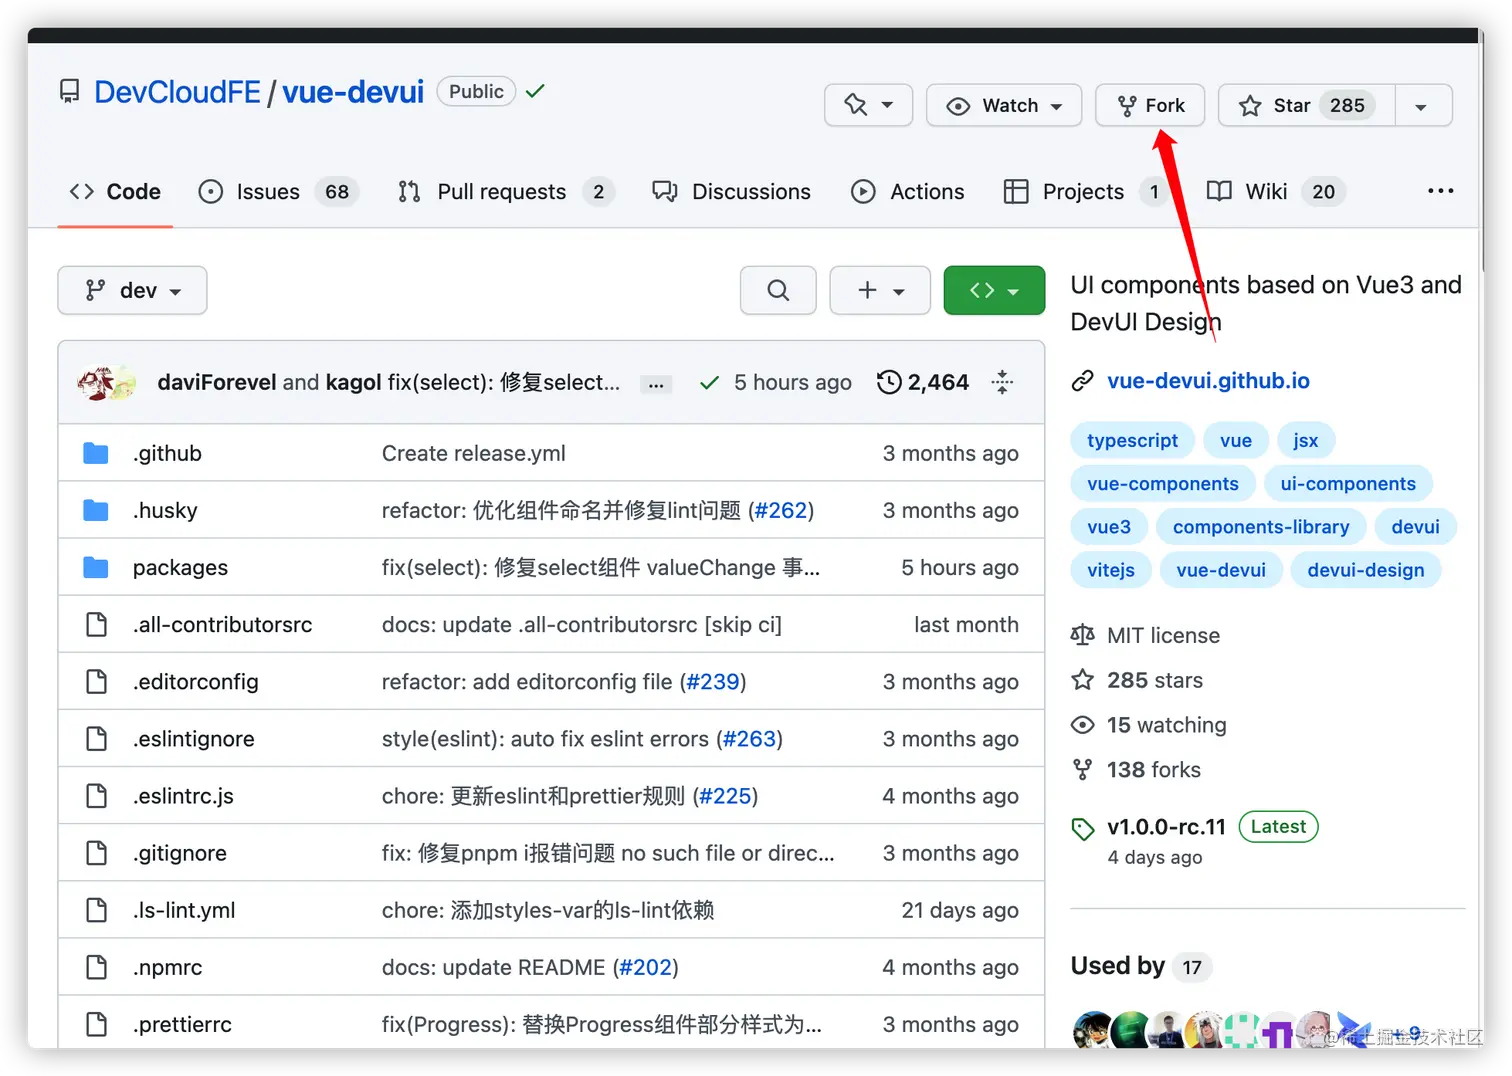This screenshot has height=1076, width=1512.
Task: Fork the vue-devui repository
Action: [x=1150, y=105]
